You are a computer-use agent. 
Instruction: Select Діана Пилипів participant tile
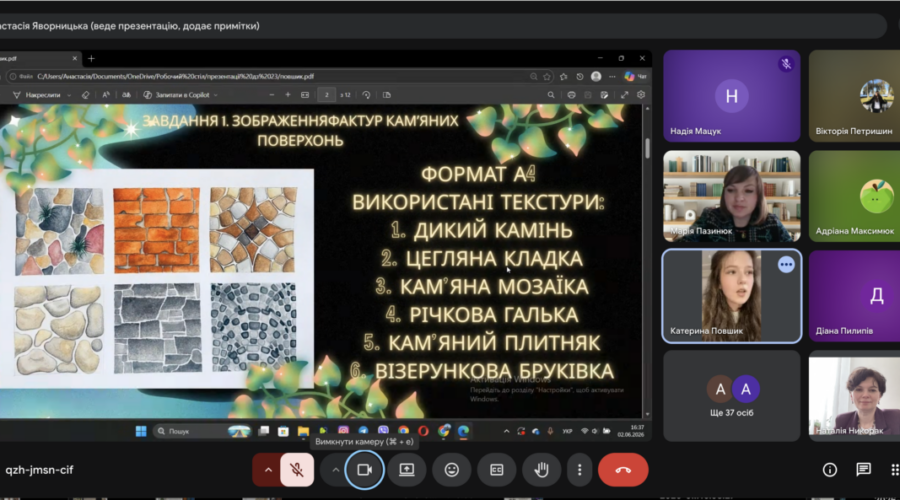[x=854, y=296]
